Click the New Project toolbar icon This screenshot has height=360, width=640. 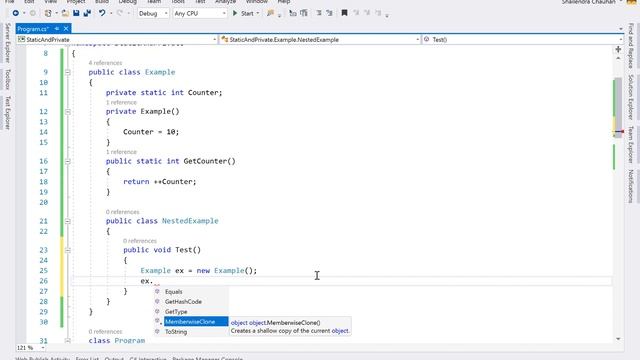pyautogui.click(x=48, y=13)
